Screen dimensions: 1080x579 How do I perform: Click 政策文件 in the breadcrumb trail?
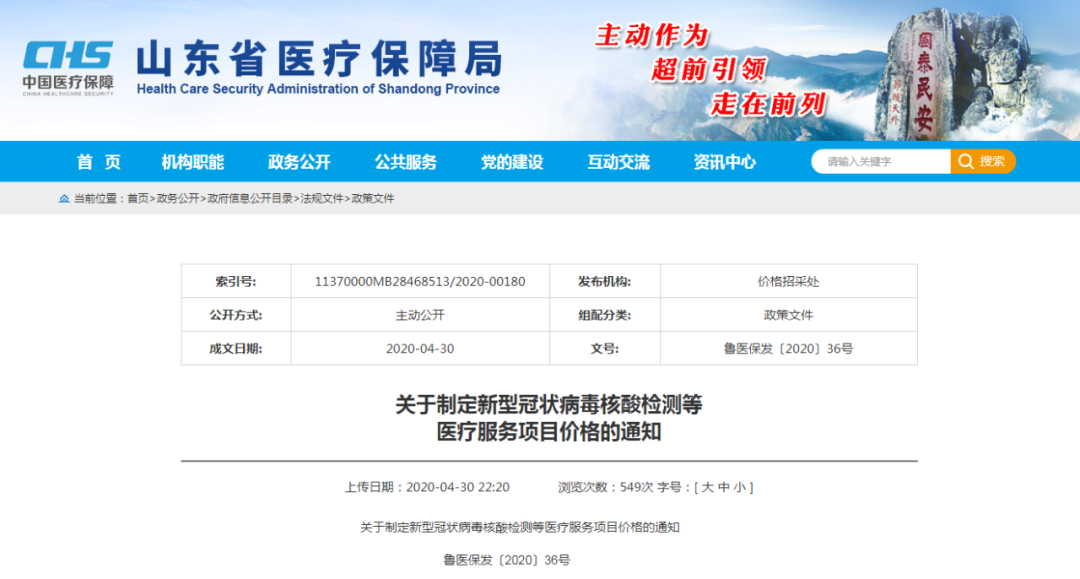pos(372,199)
